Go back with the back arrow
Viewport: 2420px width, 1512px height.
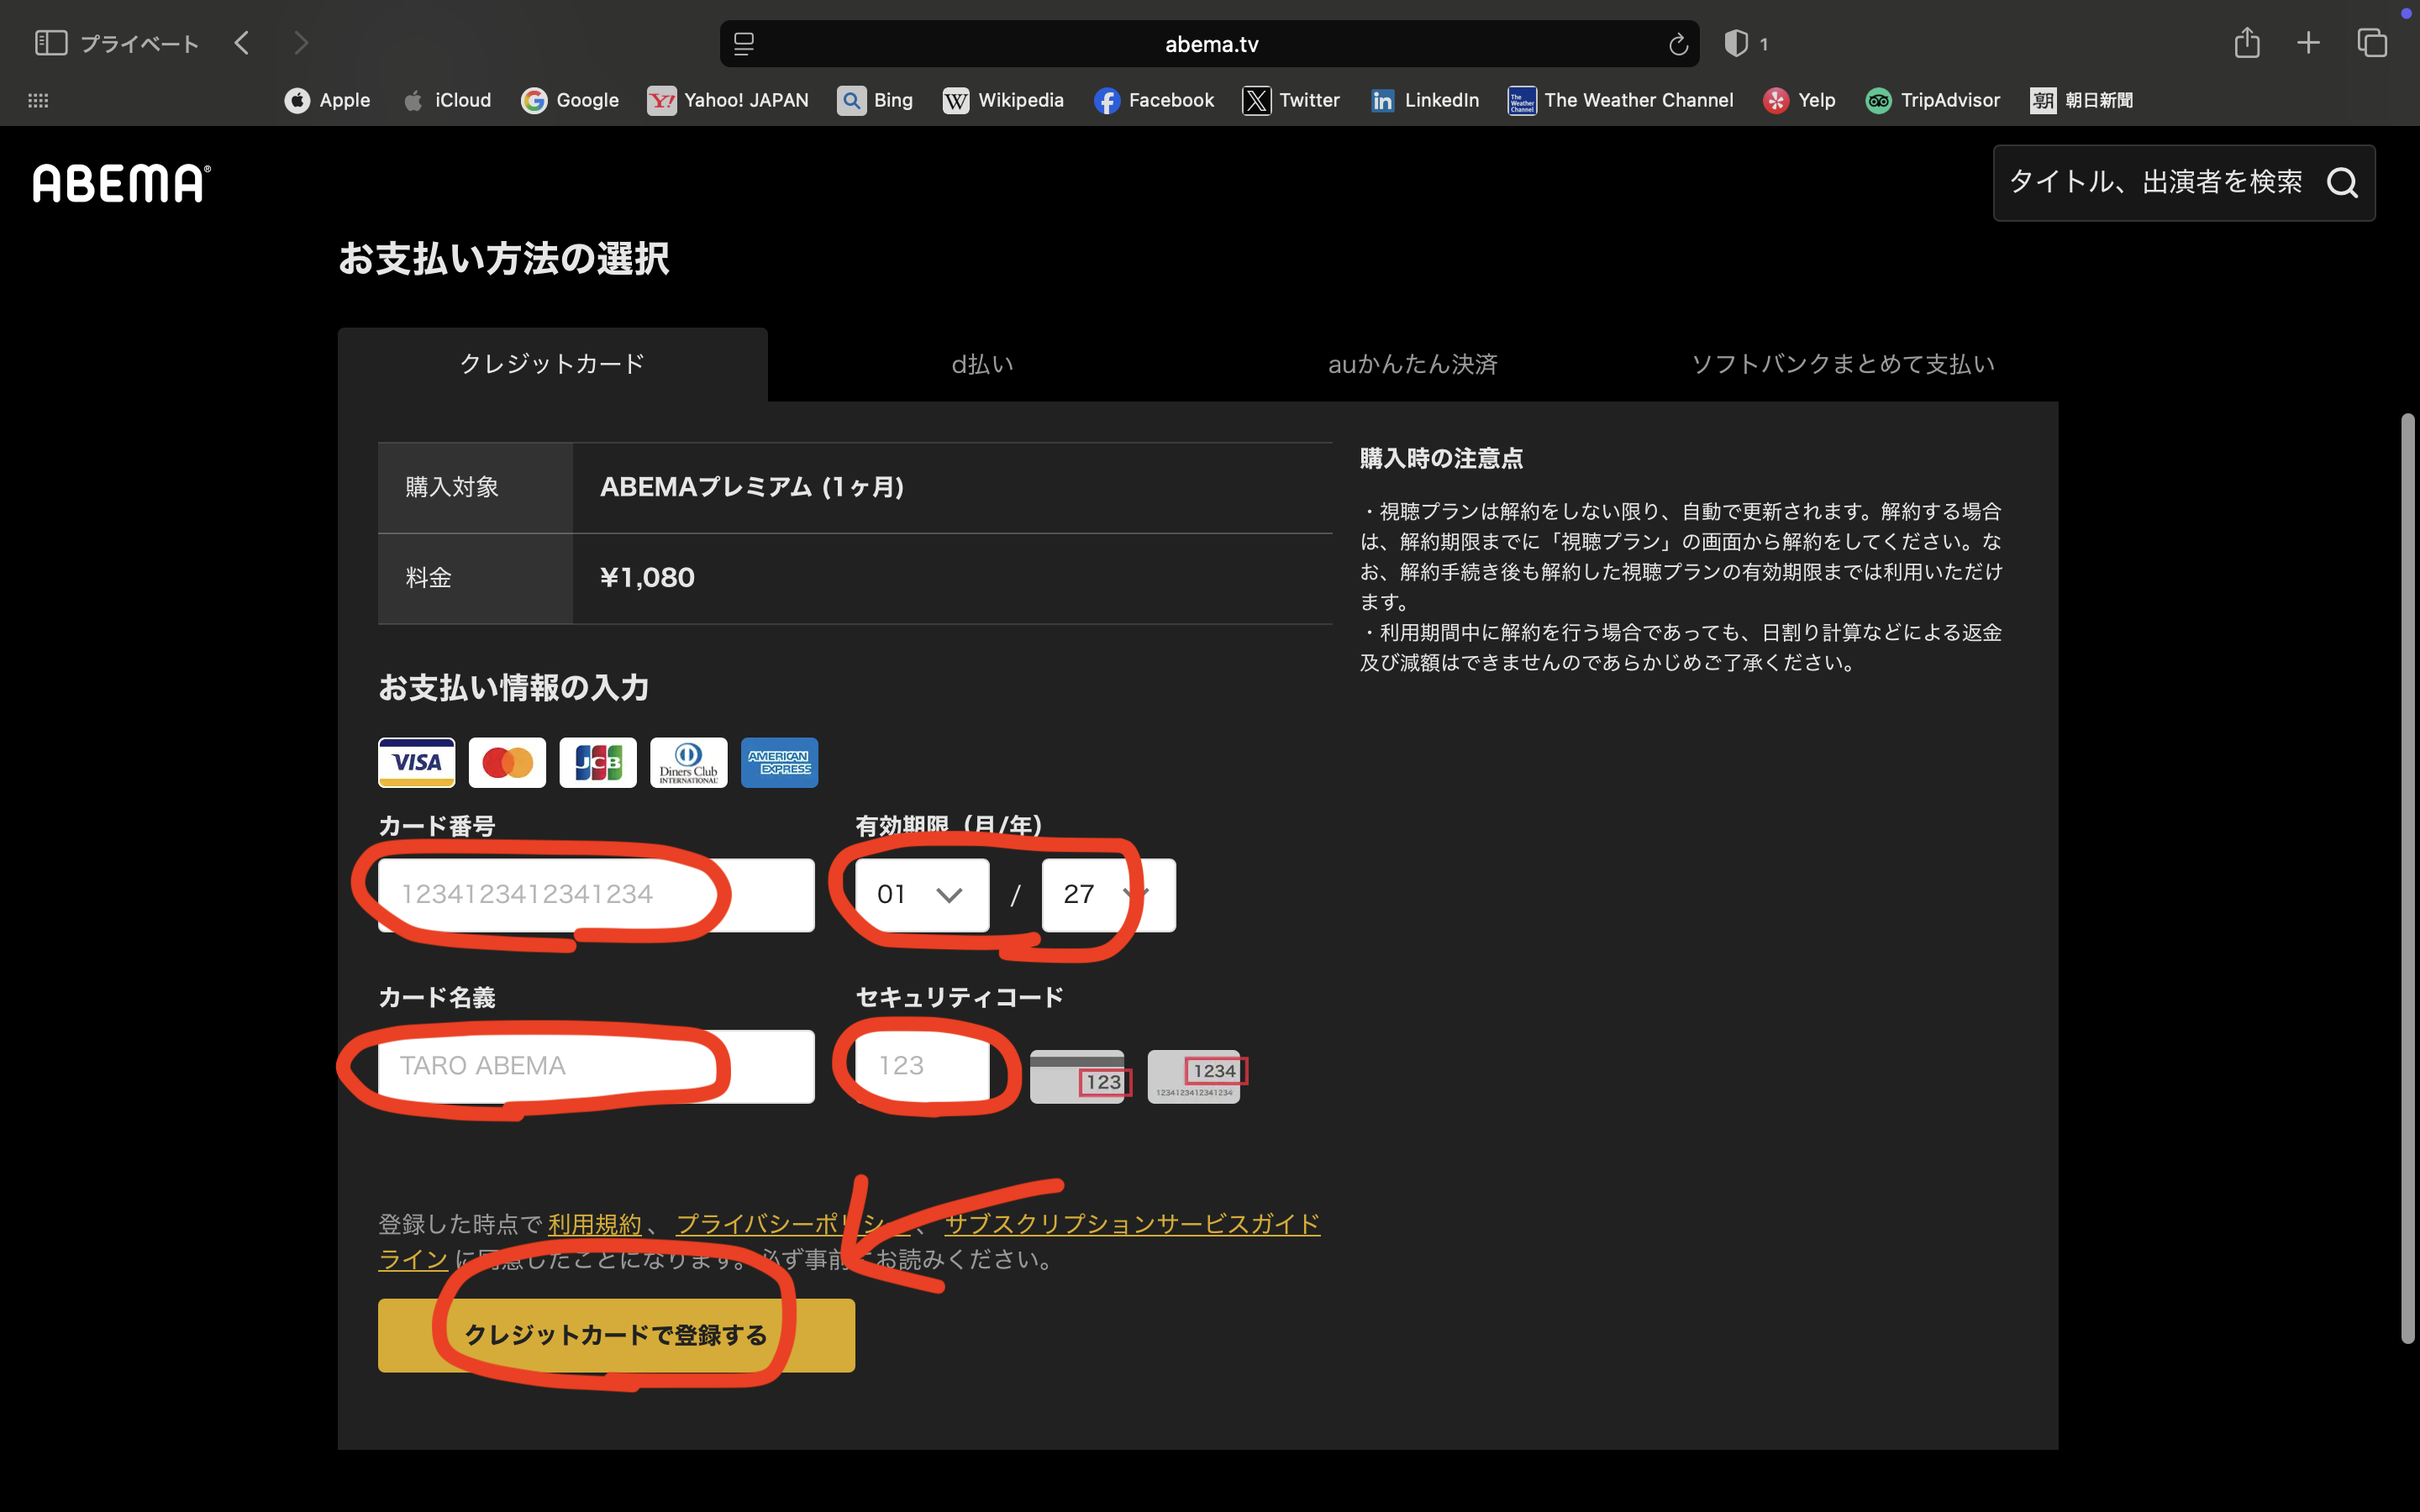[x=241, y=43]
